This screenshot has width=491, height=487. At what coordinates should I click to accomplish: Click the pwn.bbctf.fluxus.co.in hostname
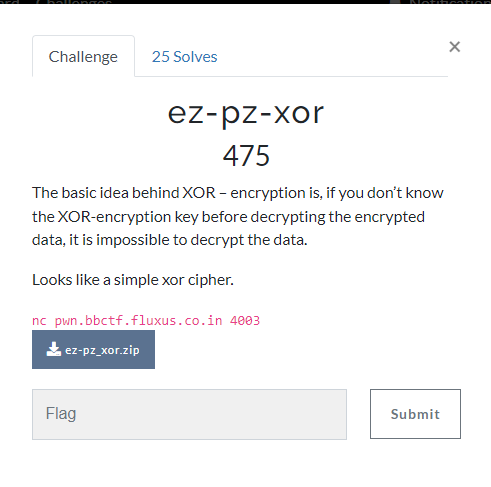(138, 321)
